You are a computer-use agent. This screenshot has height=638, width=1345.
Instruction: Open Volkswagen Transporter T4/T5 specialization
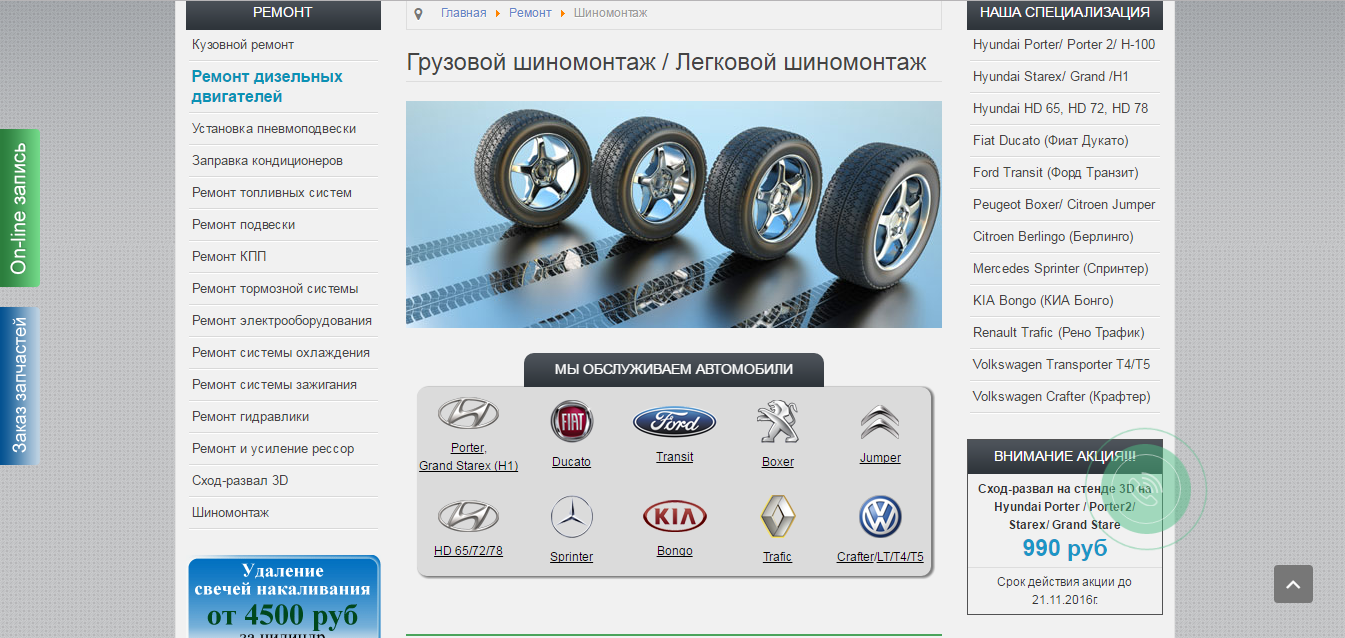(x=1064, y=365)
